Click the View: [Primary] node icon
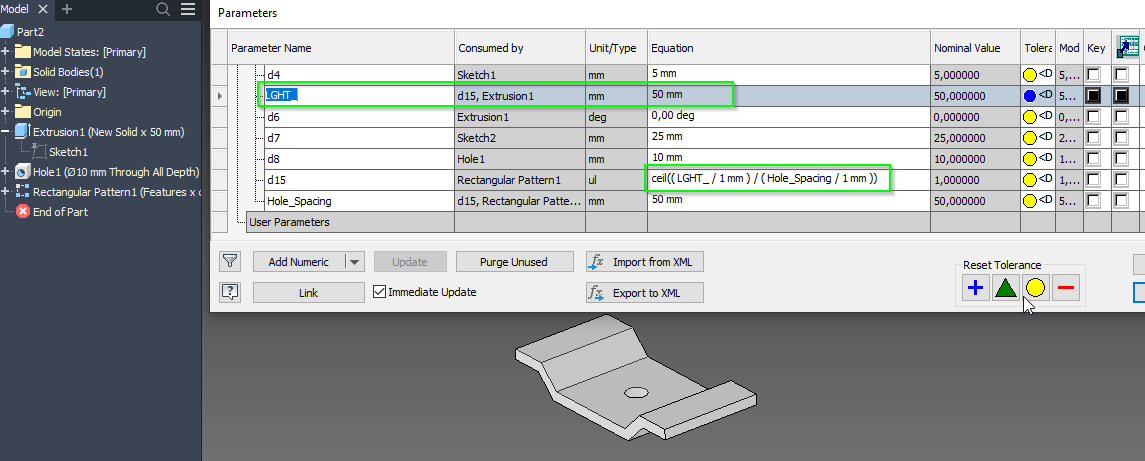This screenshot has height=461, width=1145. click(23, 92)
